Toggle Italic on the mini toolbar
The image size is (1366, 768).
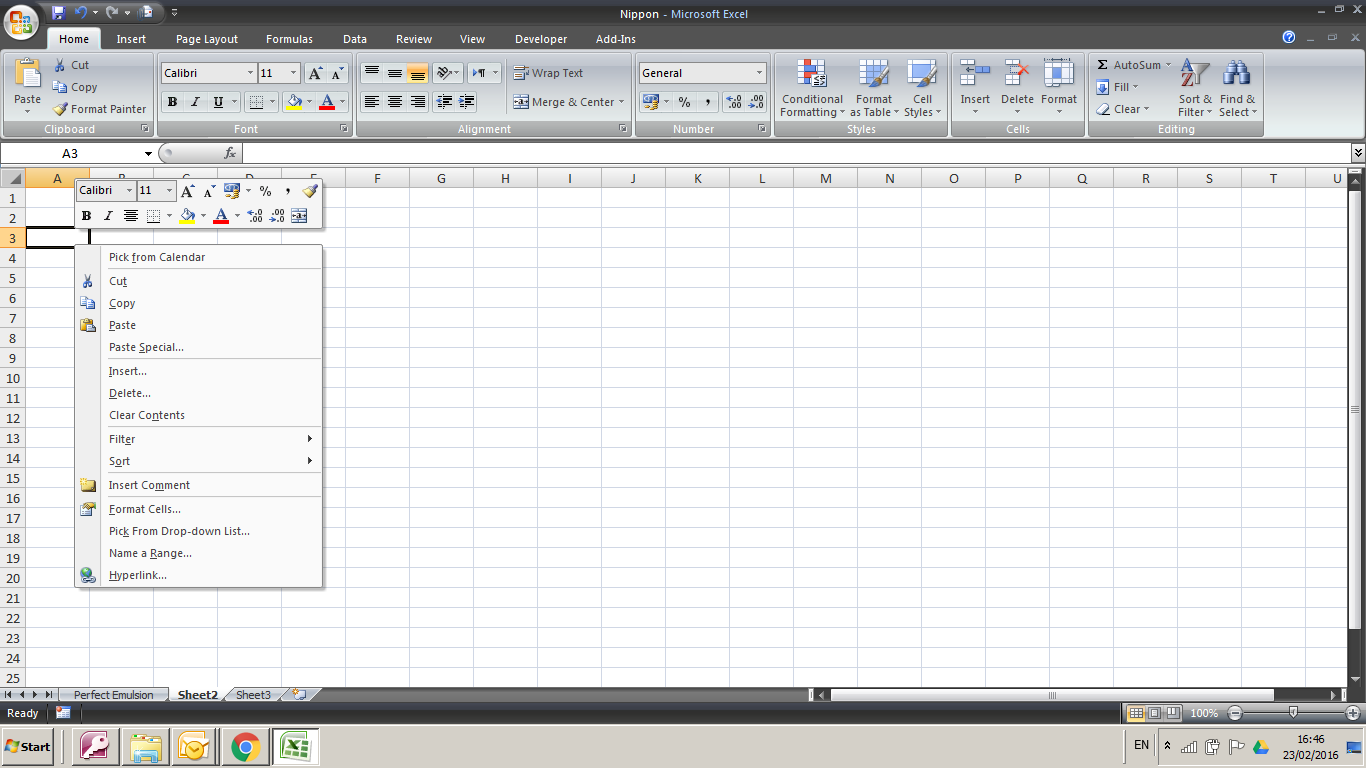pyautogui.click(x=108, y=215)
